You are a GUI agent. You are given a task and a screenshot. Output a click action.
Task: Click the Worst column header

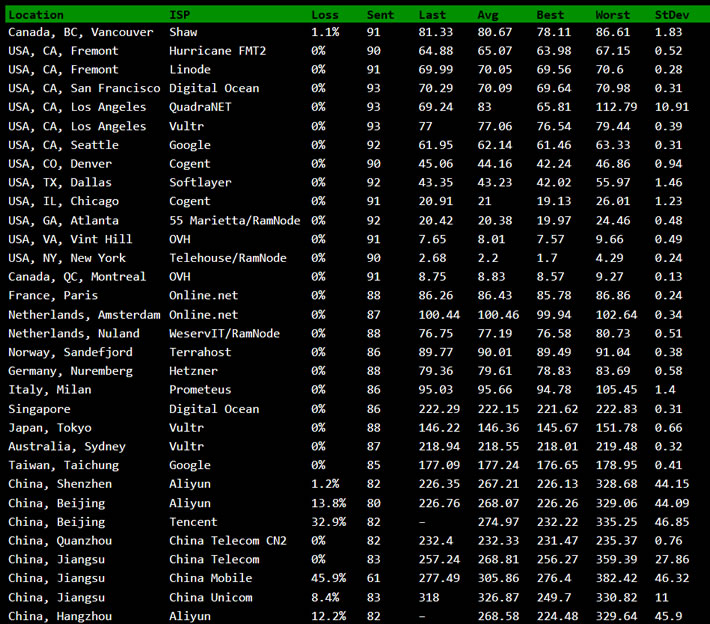click(x=613, y=15)
